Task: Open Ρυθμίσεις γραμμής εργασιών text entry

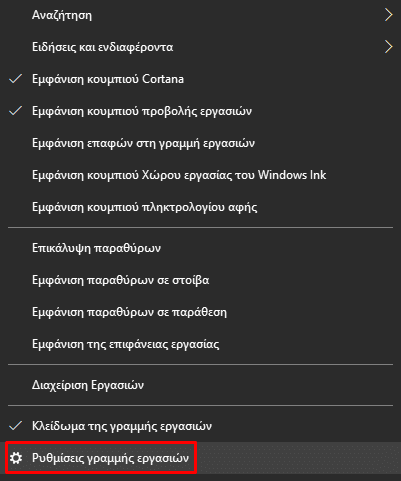Action: click(110, 458)
